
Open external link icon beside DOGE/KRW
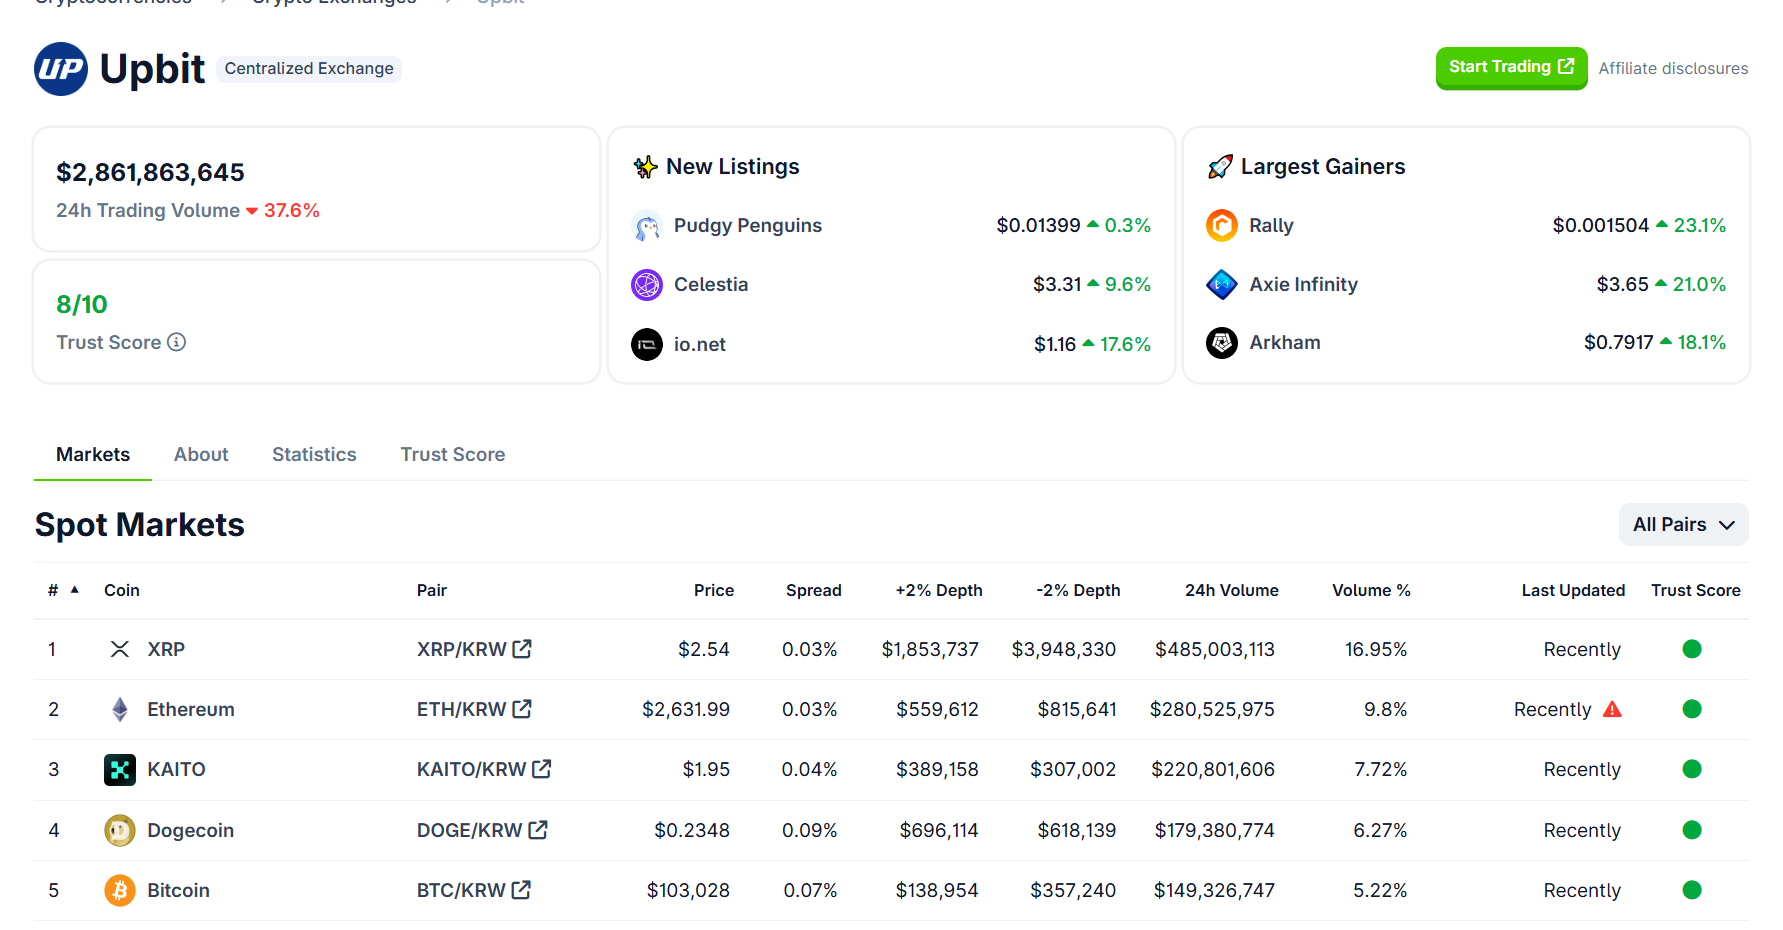pos(538,830)
